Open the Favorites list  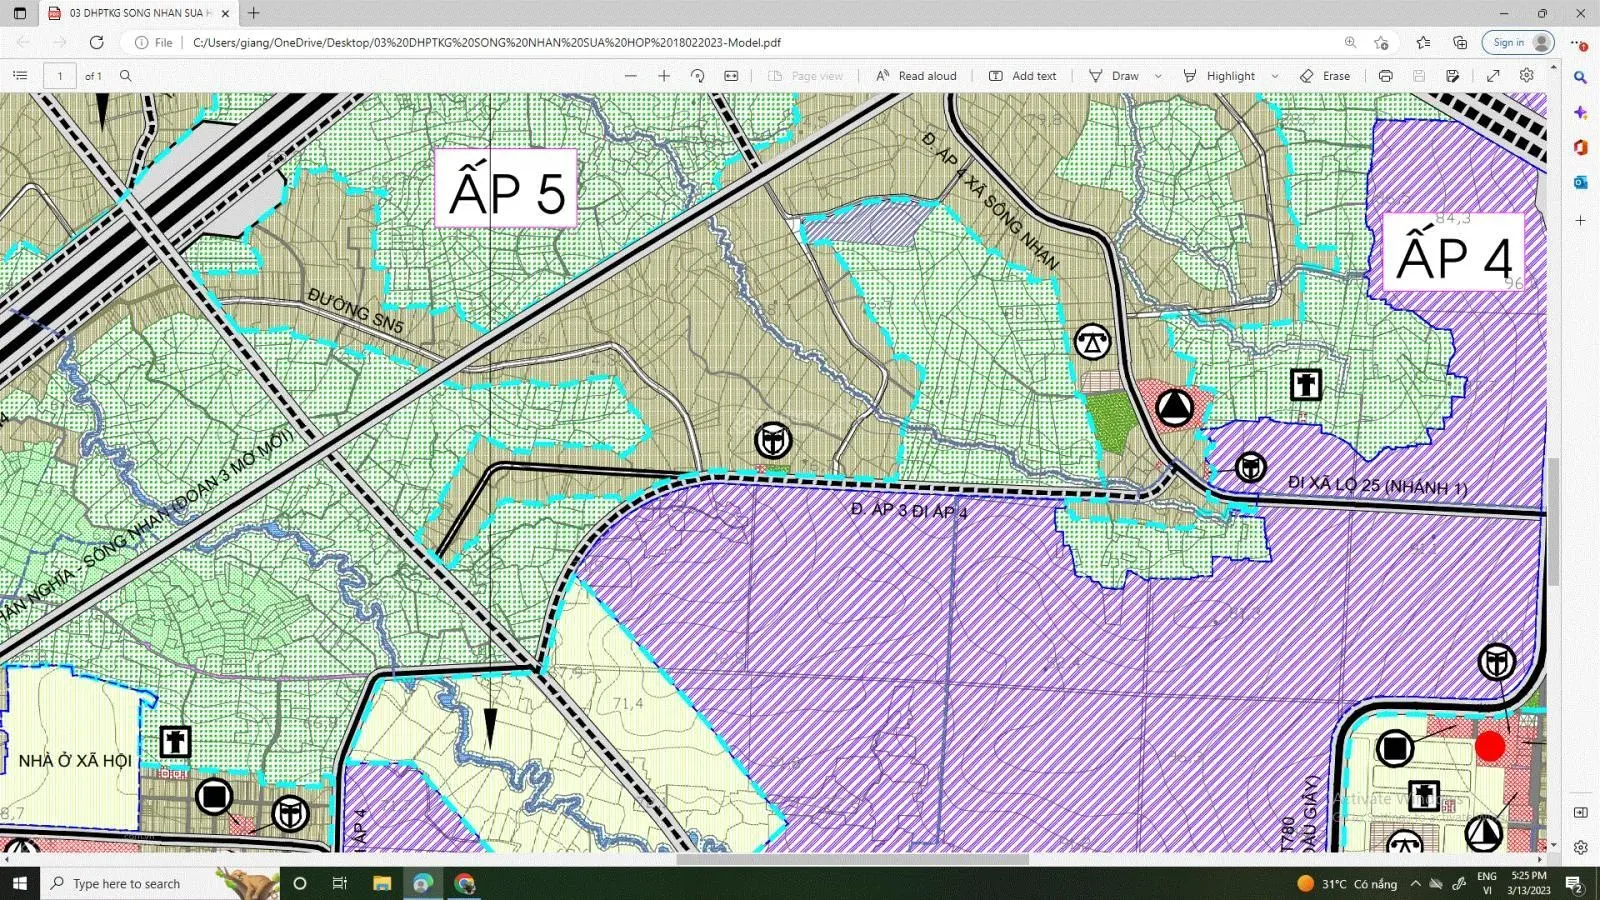click(1423, 42)
